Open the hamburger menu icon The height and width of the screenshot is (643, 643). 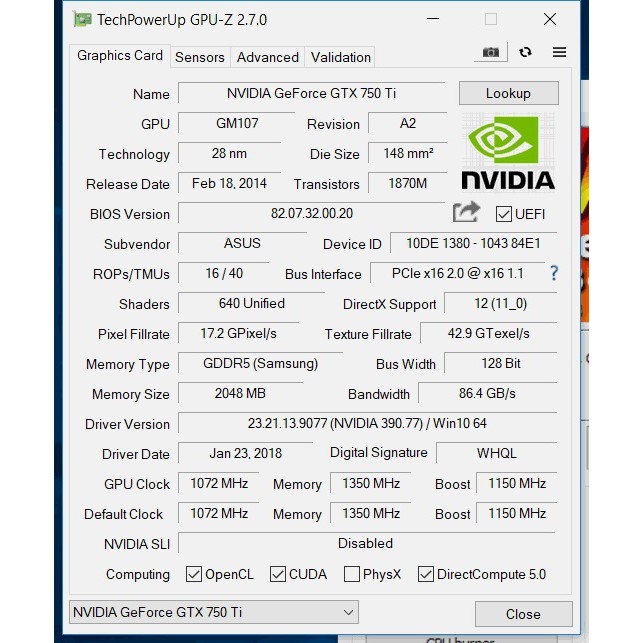click(559, 52)
